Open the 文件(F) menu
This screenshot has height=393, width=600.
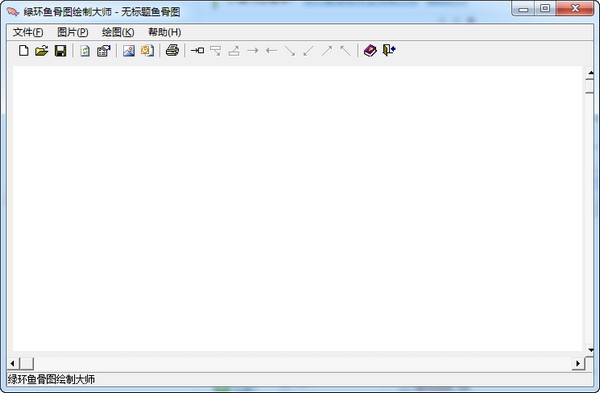point(28,33)
